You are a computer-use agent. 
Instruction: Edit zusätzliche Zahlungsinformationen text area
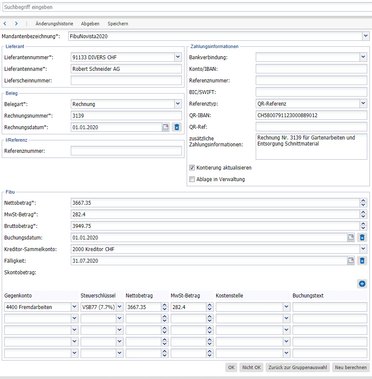pyautogui.click(x=311, y=147)
